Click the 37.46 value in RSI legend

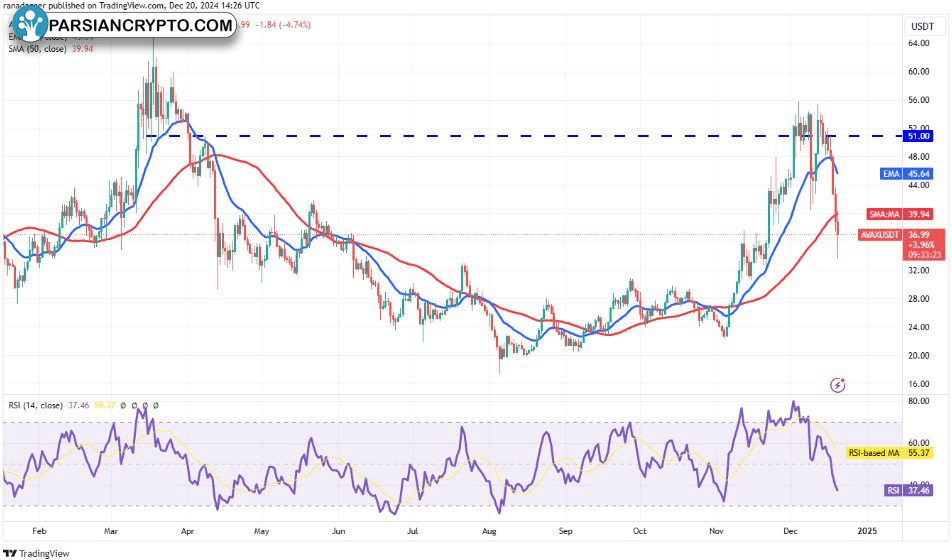tap(79, 405)
